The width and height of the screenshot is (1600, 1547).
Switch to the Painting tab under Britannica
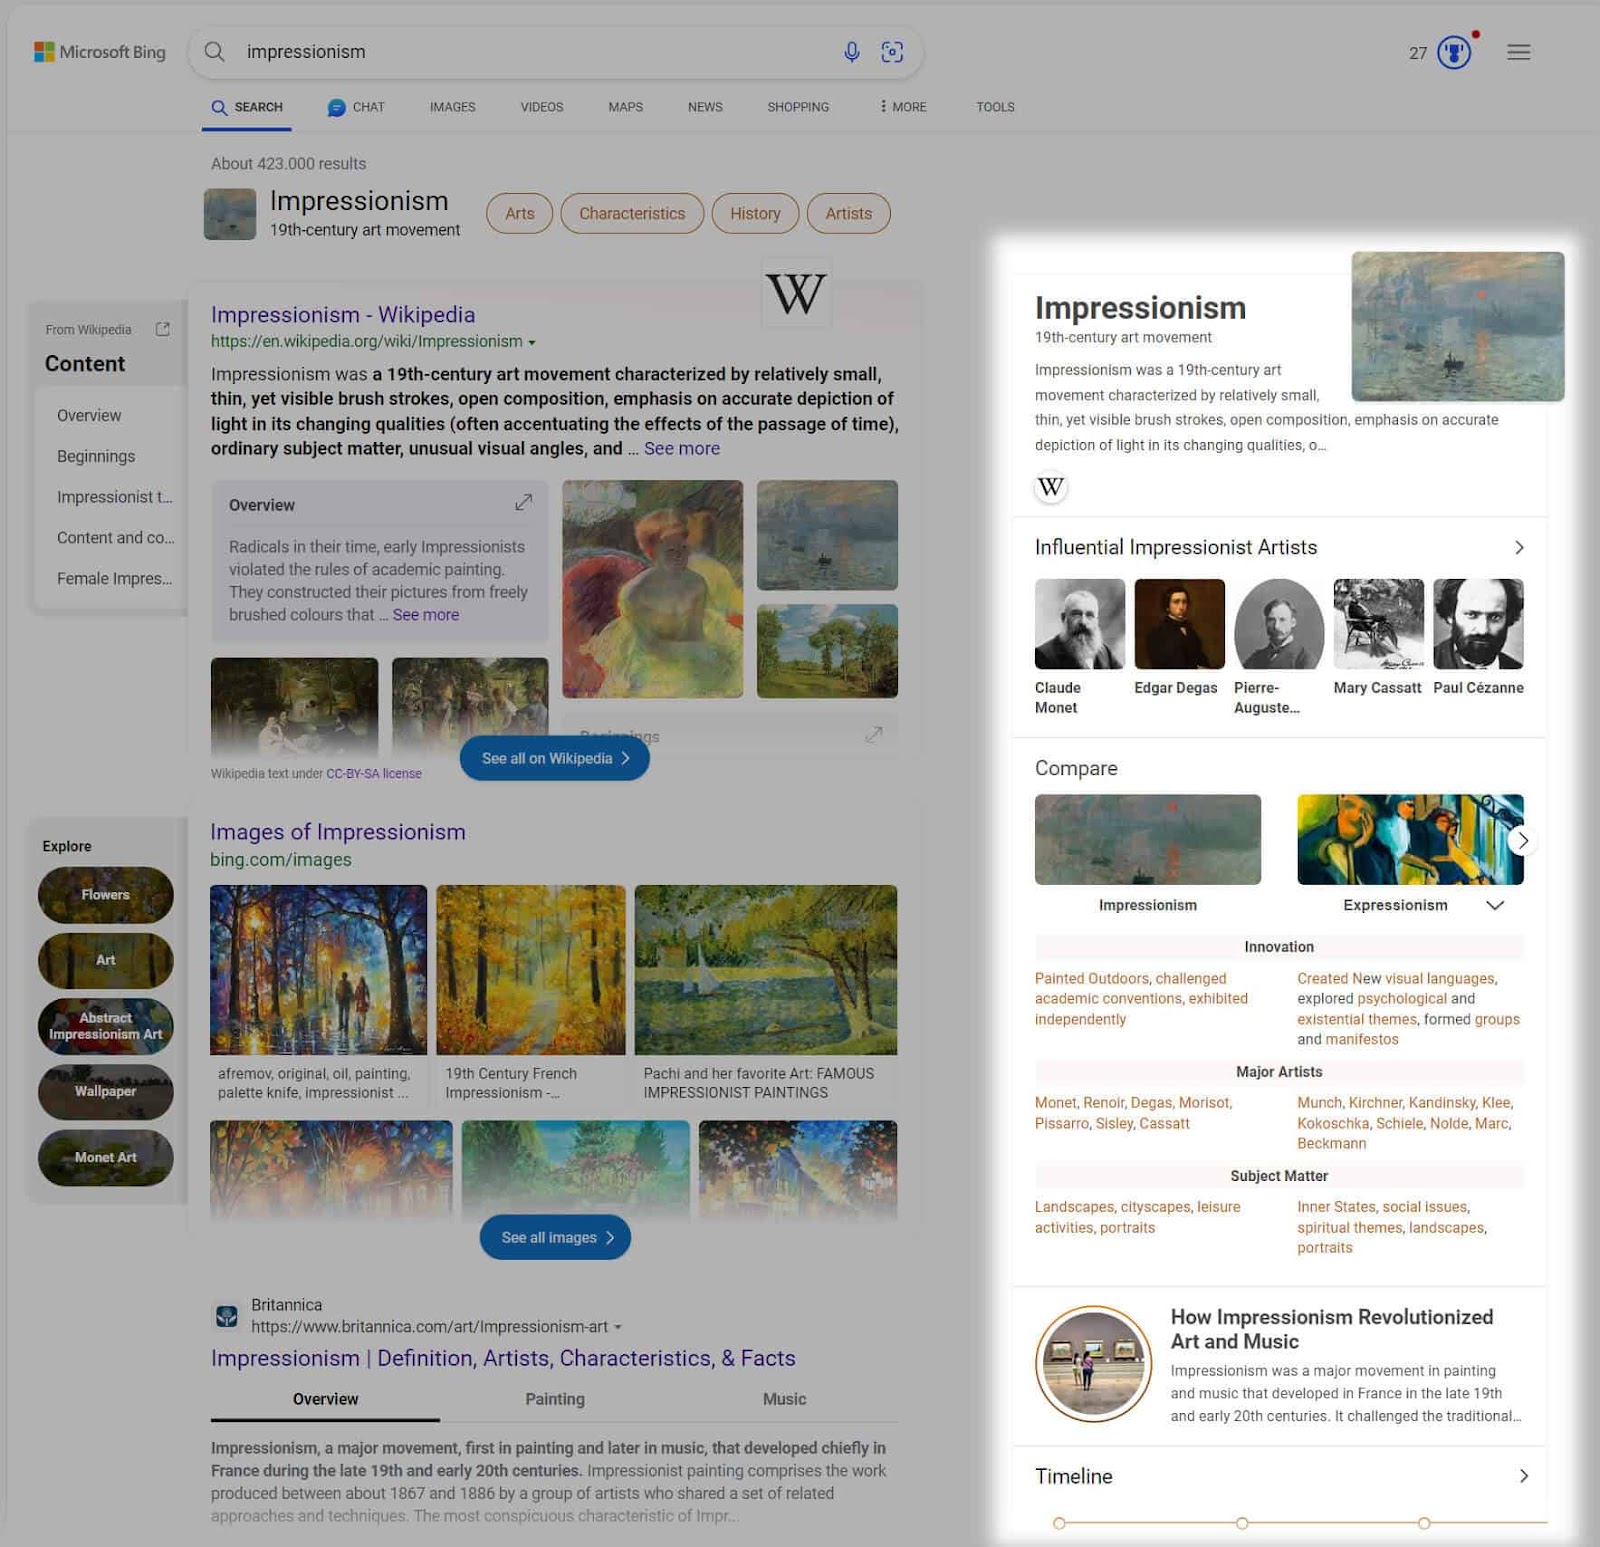point(555,1399)
